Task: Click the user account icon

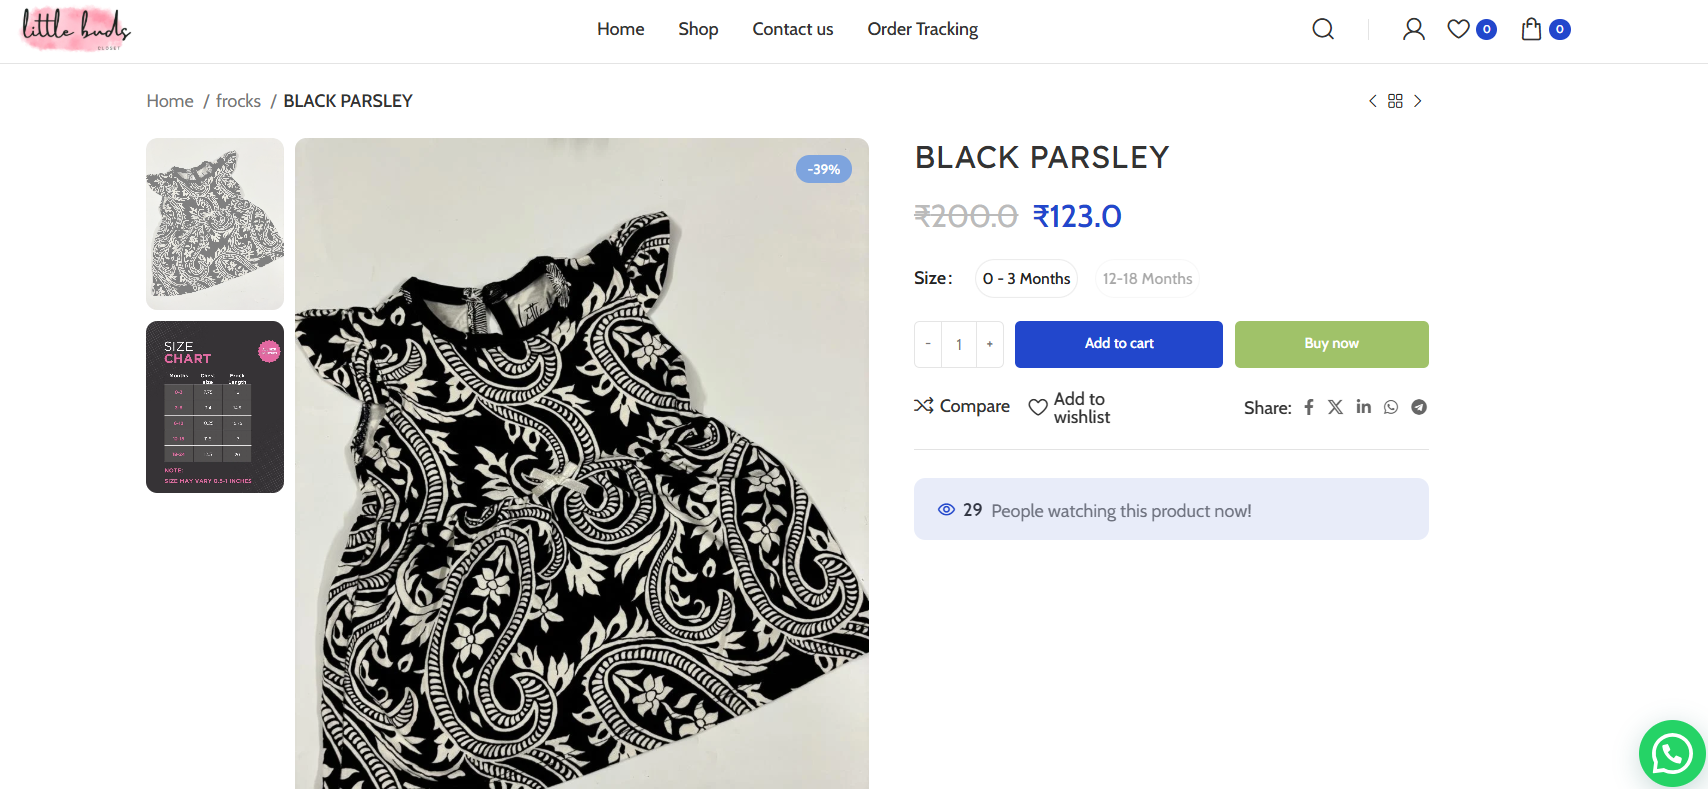Action: coord(1413,29)
